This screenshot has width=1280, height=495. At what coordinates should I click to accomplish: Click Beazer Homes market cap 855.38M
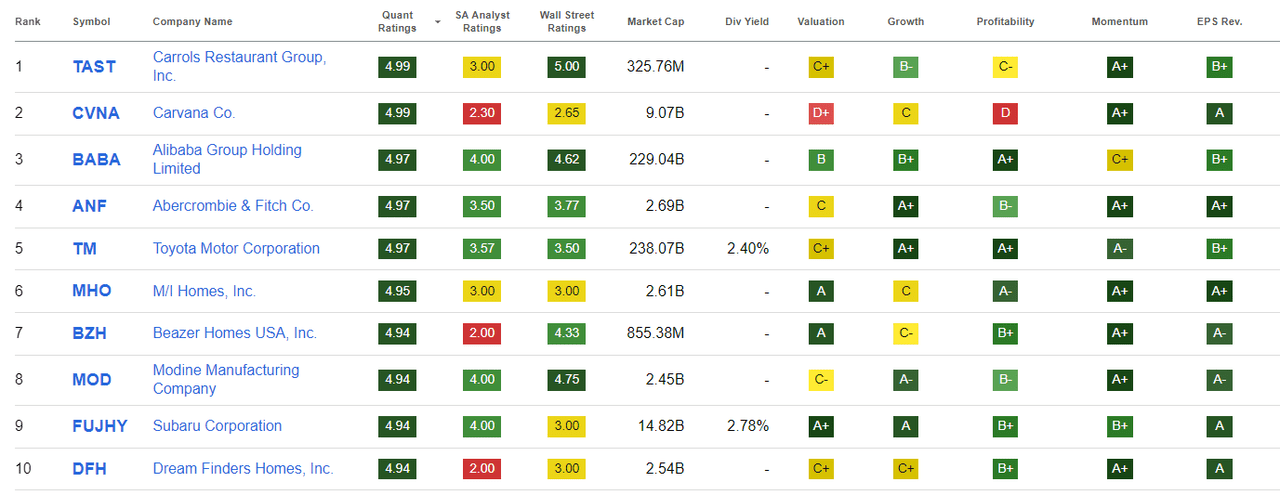[656, 333]
